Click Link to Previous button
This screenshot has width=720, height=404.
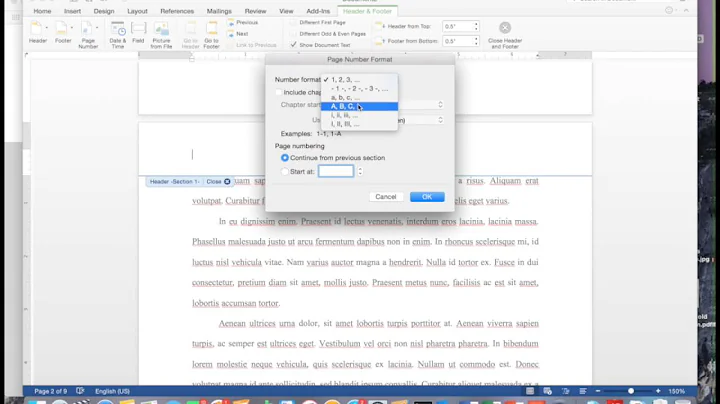252,45
